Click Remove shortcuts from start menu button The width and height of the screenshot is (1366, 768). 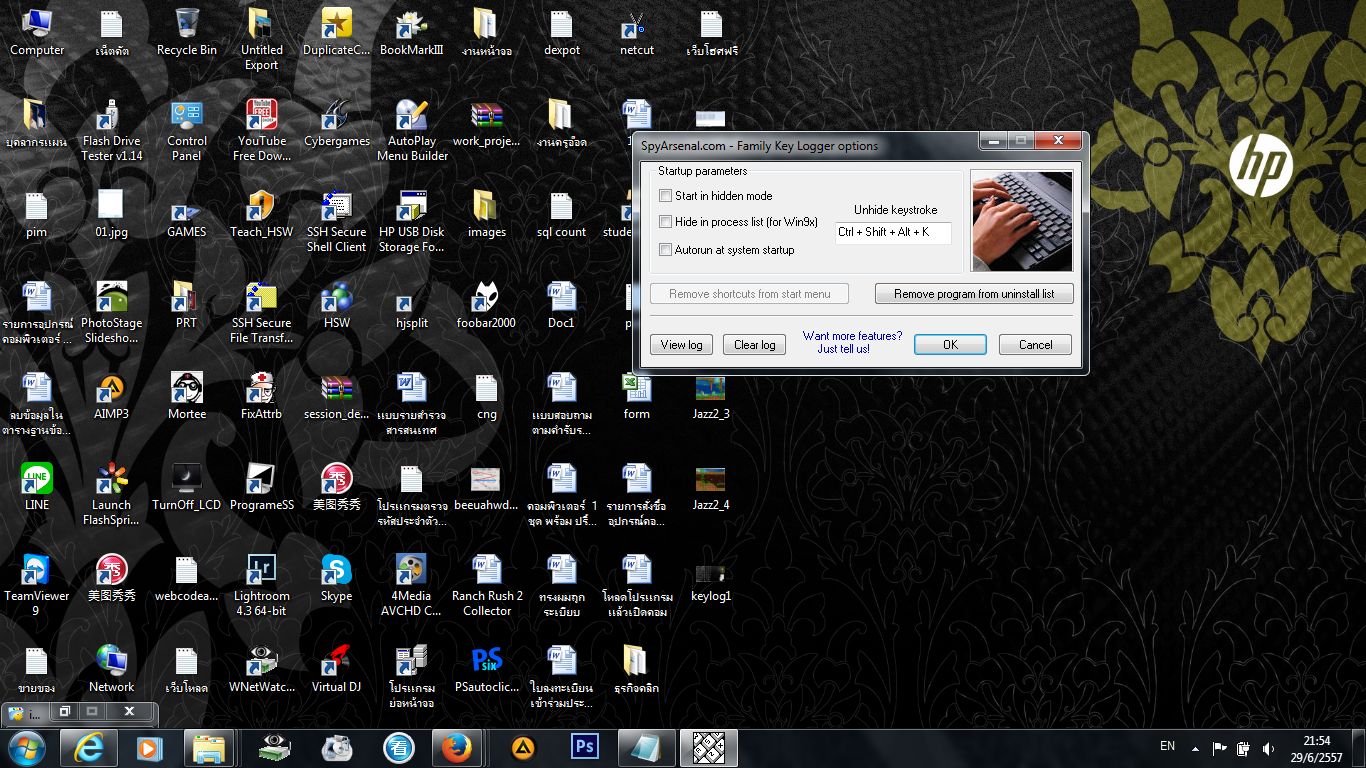click(x=750, y=294)
